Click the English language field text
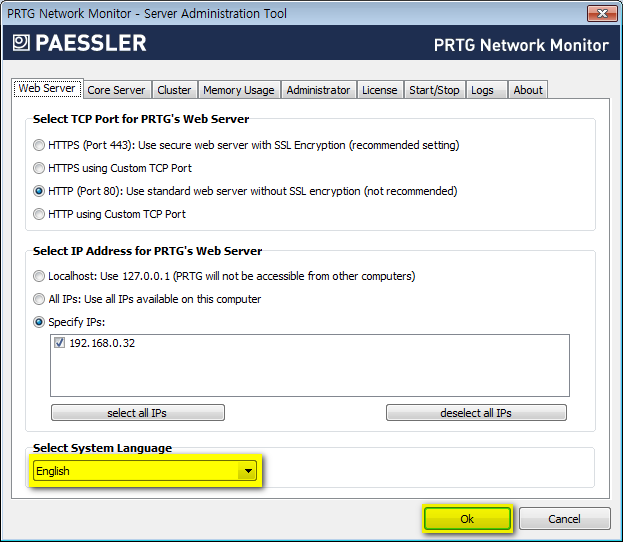The width and height of the screenshot is (623, 542). (53, 471)
